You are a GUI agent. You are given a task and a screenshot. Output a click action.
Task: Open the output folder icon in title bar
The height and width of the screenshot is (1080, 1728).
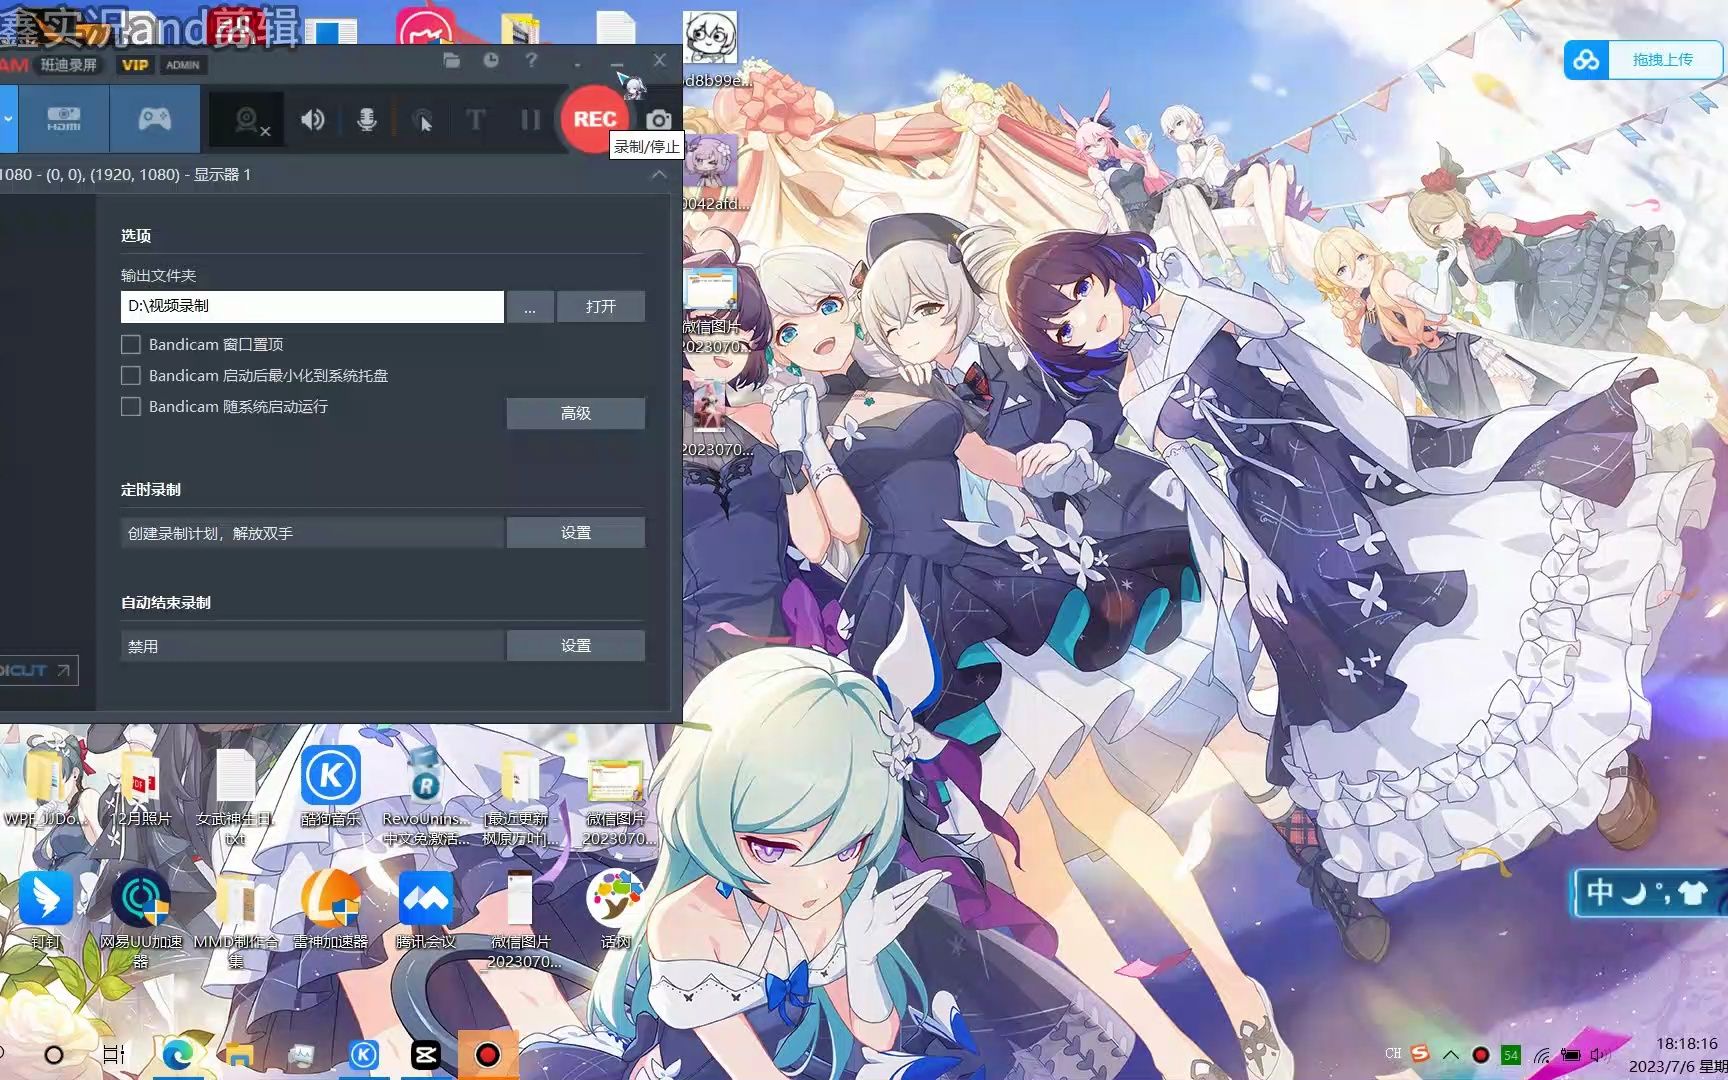coord(452,61)
